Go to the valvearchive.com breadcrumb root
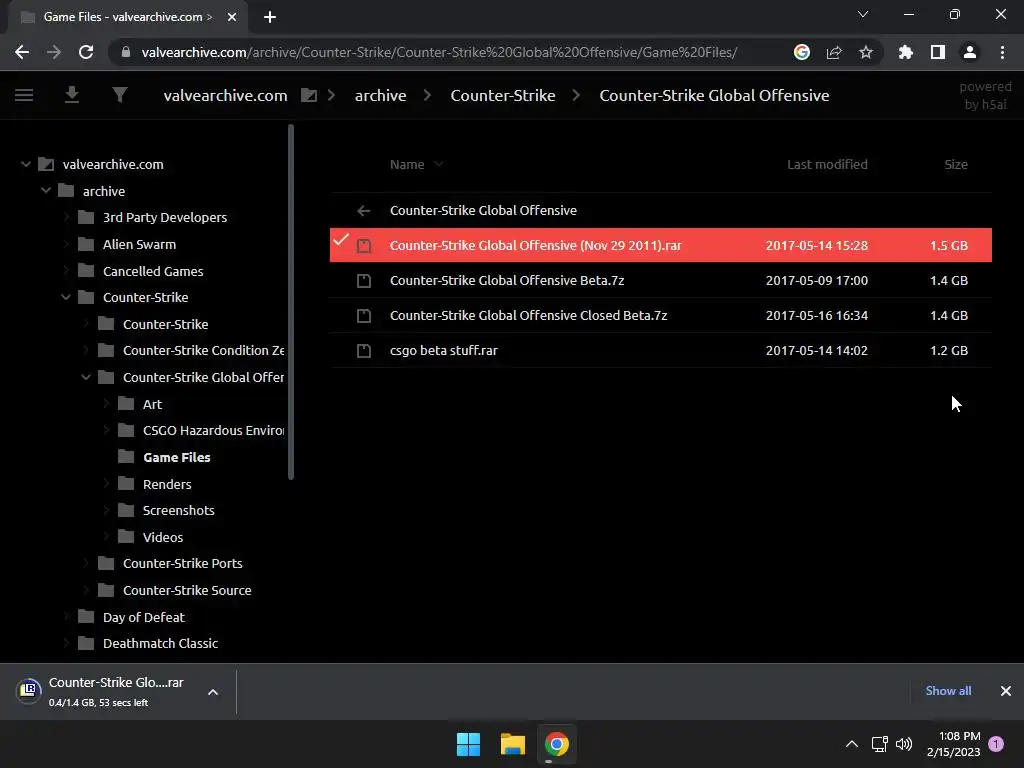Viewport: 1024px width, 768px height. [x=225, y=95]
